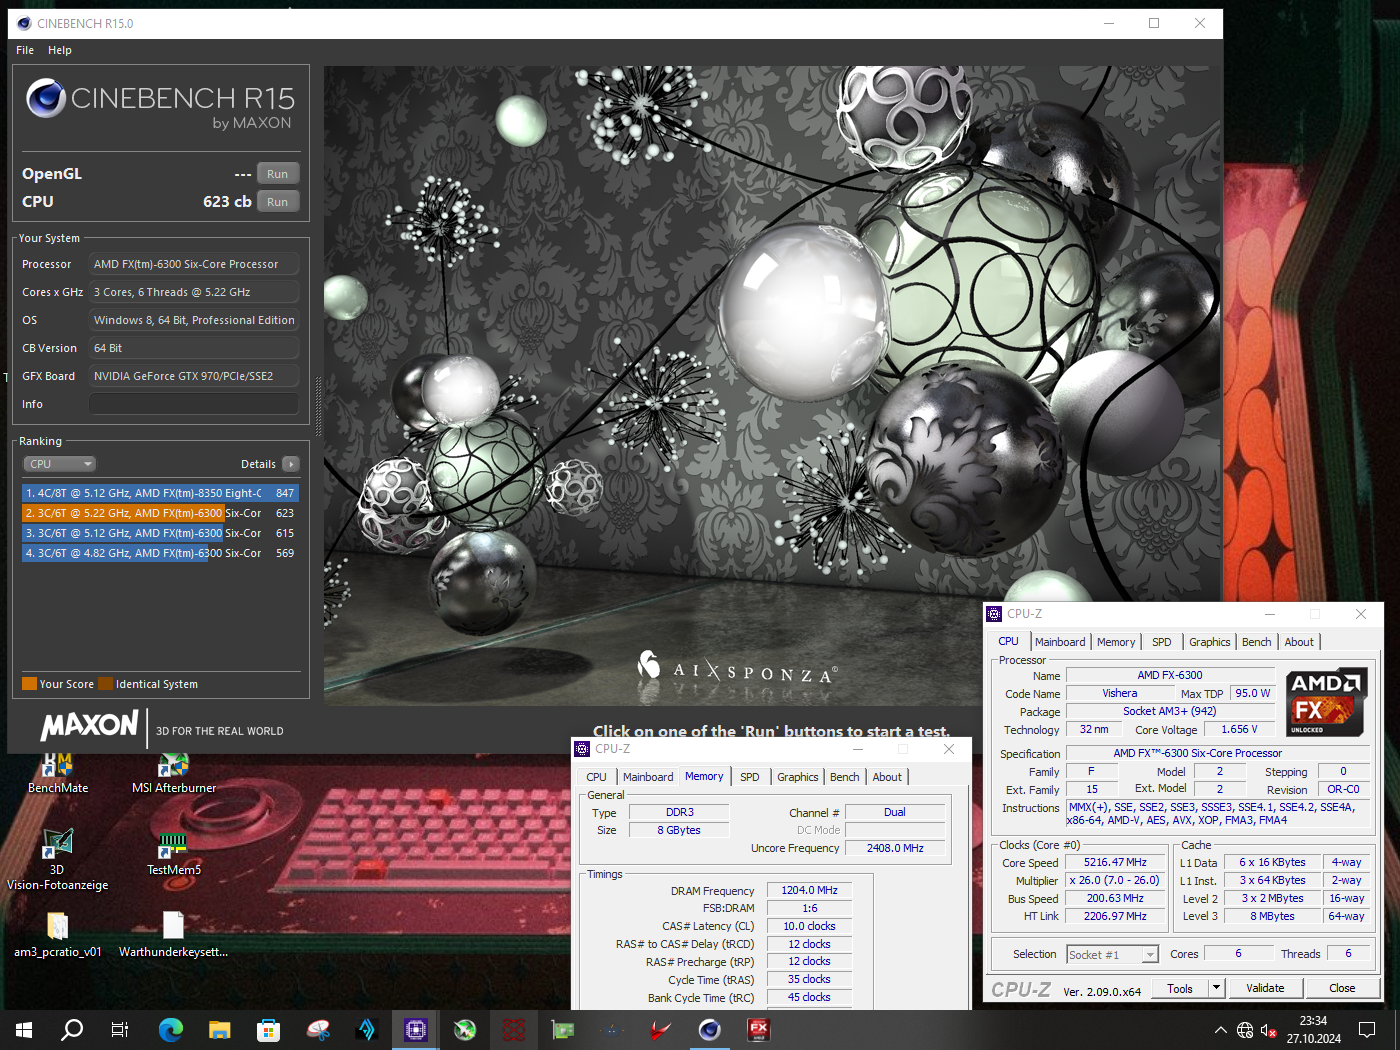The height and width of the screenshot is (1050, 1400).
Task: Launch Microsoft Edge from taskbar
Action: [x=171, y=1030]
